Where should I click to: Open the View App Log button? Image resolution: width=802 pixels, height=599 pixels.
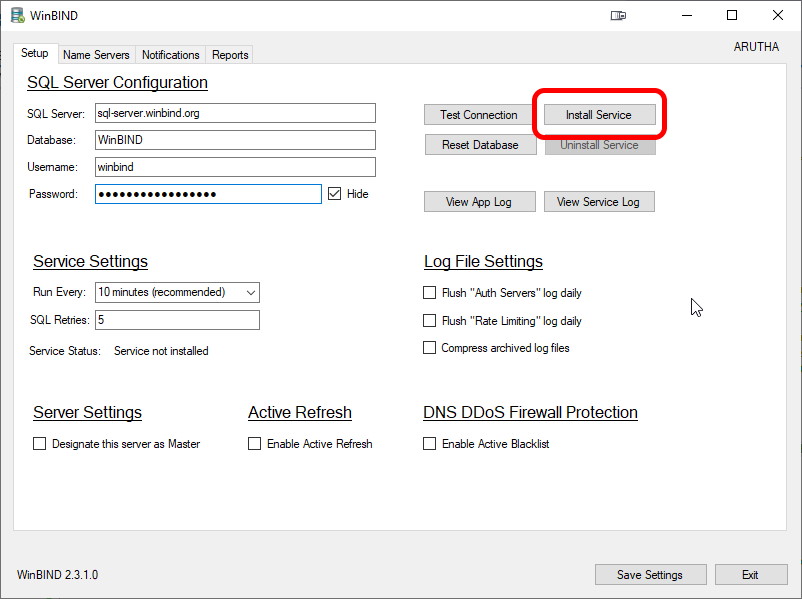[479, 202]
